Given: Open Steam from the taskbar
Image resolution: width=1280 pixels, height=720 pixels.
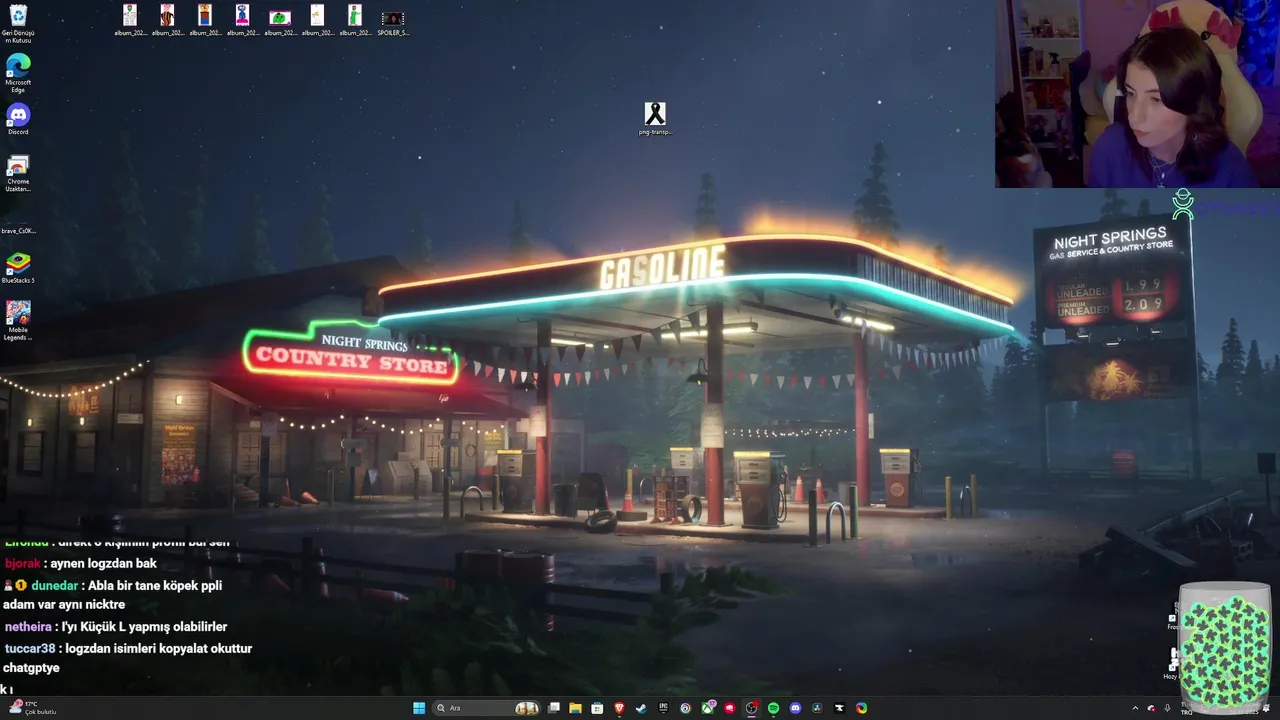Looking at the screenshot, I should (x=641, y=708).
